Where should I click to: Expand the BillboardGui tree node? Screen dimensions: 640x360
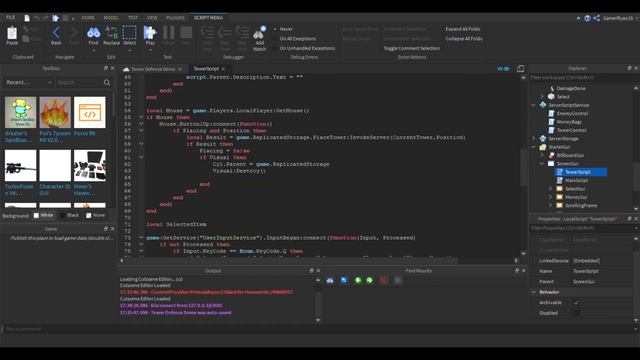[x=542, y=155]
